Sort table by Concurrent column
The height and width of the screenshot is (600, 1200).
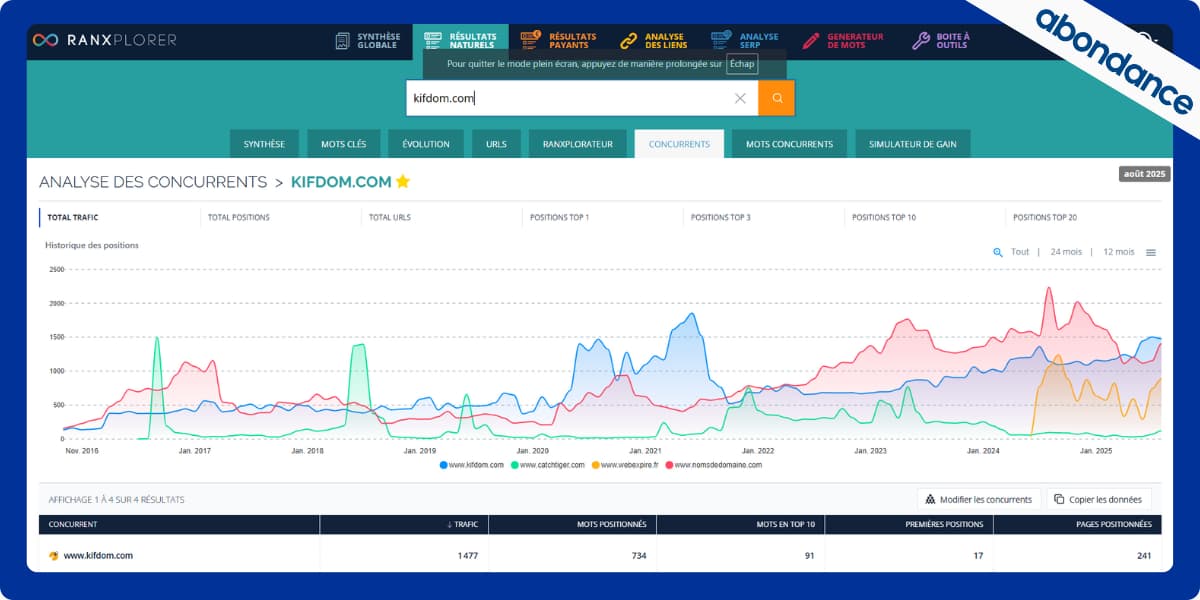179,524
